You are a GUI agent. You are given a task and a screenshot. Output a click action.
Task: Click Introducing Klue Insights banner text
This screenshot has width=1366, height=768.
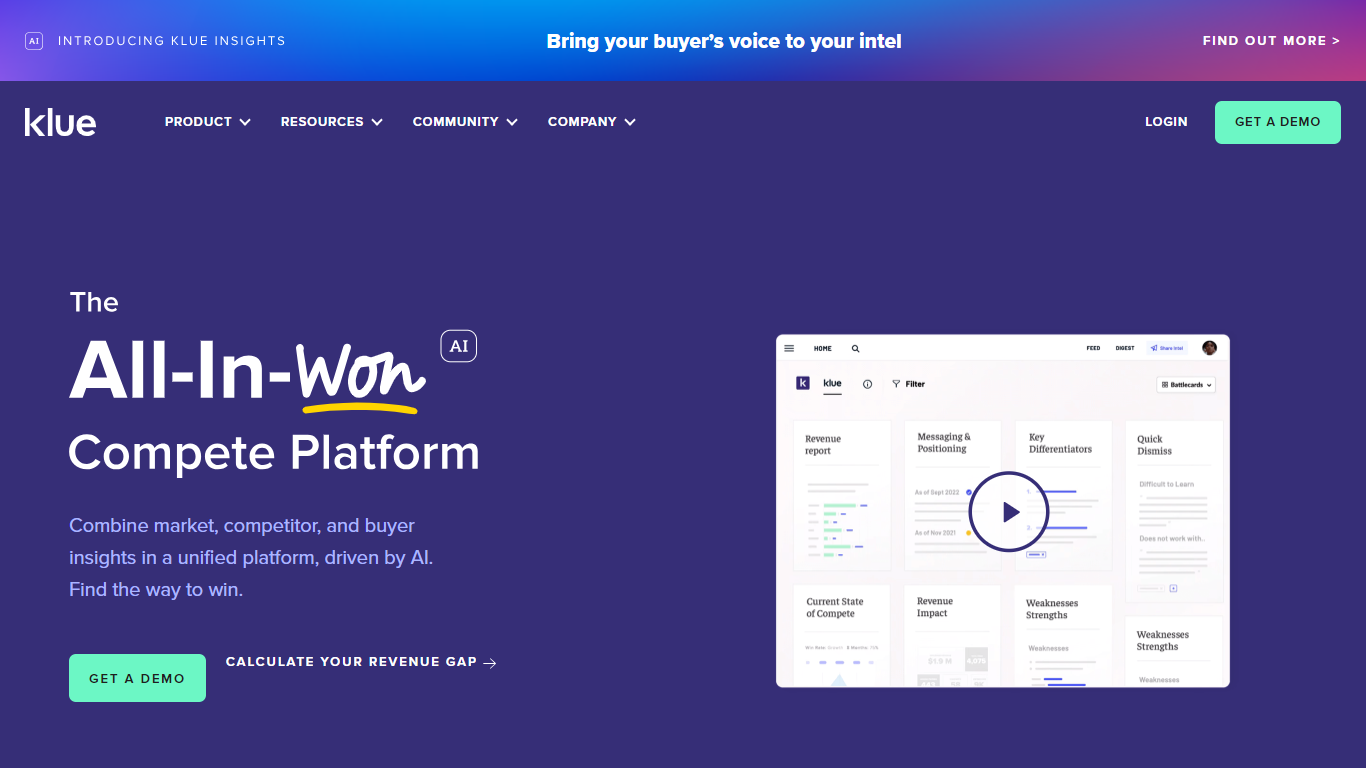(172, 41)
